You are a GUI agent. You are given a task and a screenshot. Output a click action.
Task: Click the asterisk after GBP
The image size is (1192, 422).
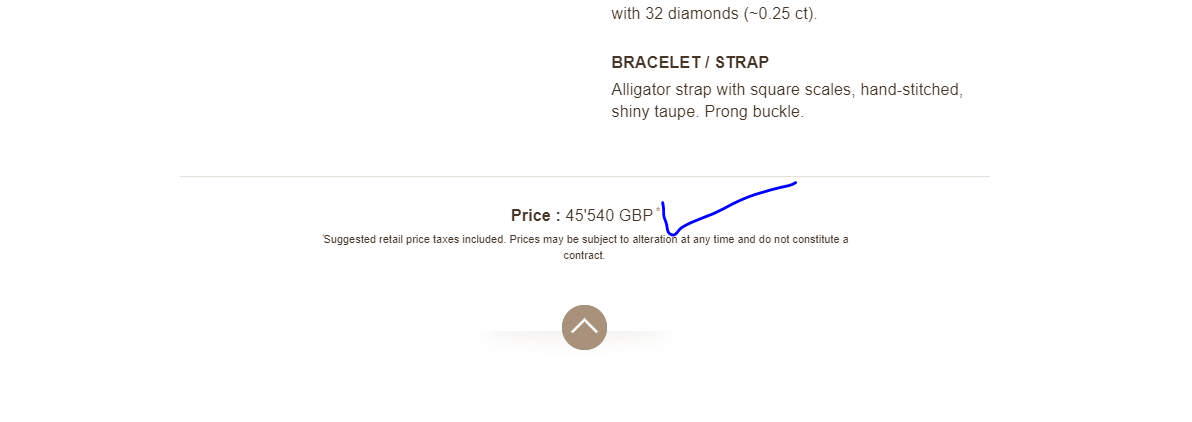coord(658,211)
